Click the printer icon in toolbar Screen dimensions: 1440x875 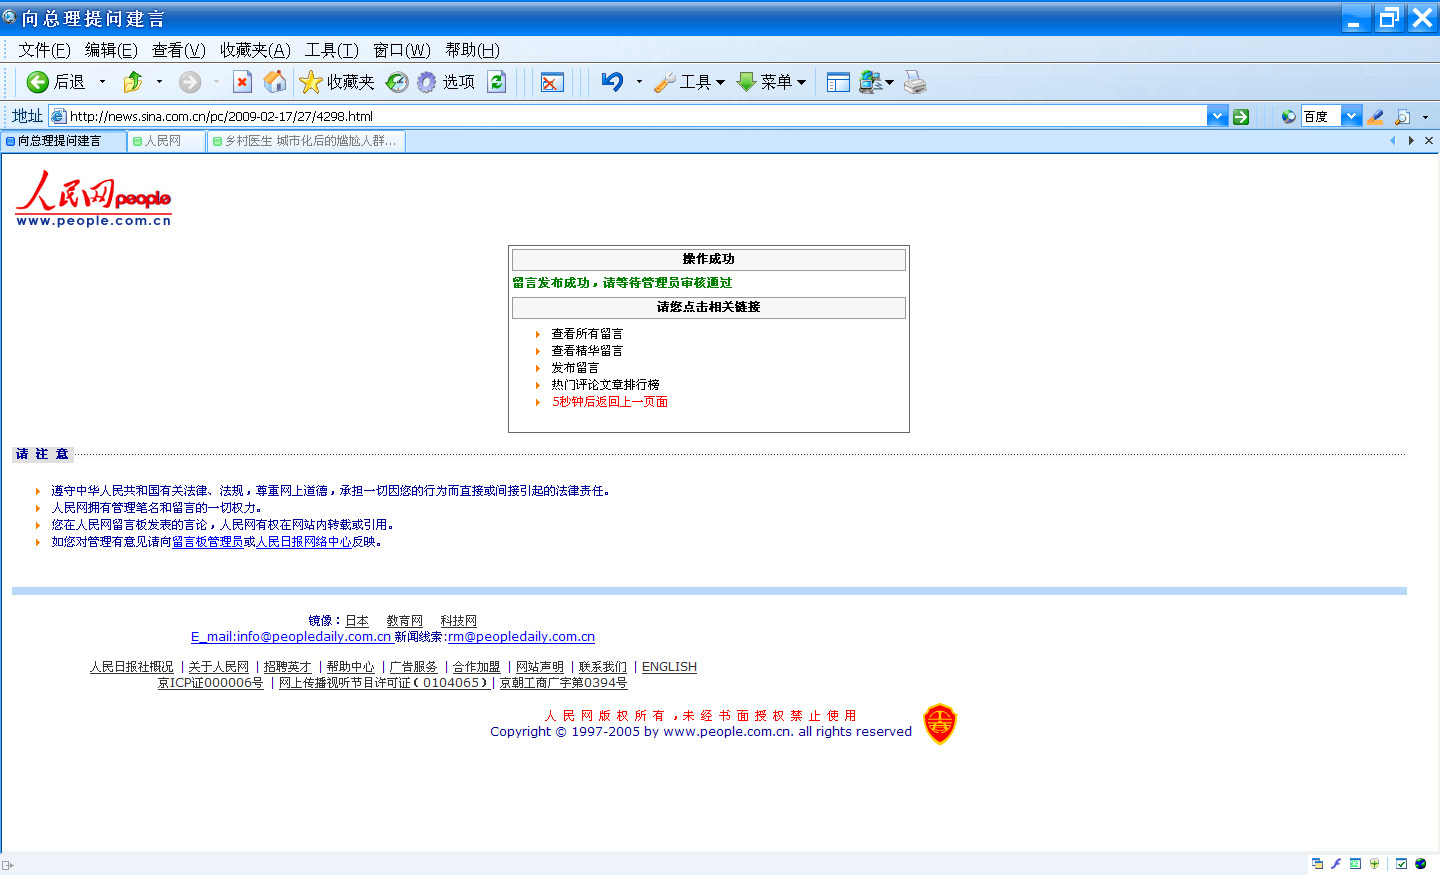click(x=915, y=82)
